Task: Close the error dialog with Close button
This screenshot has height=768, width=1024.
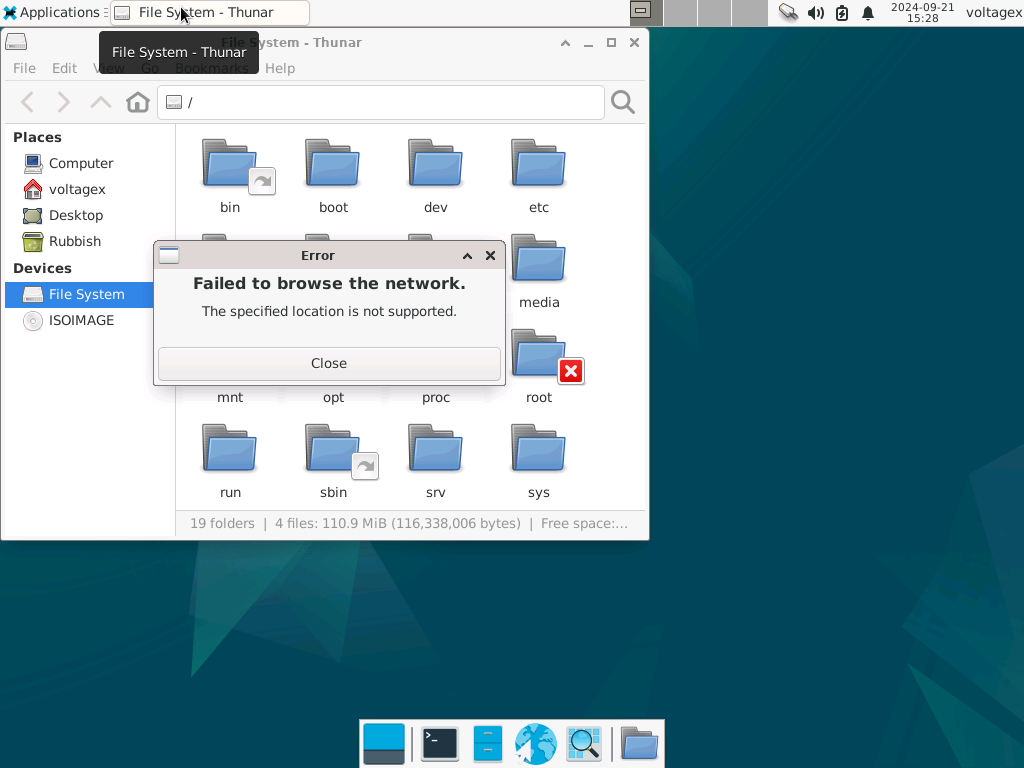Action: [x=329, y=363]
